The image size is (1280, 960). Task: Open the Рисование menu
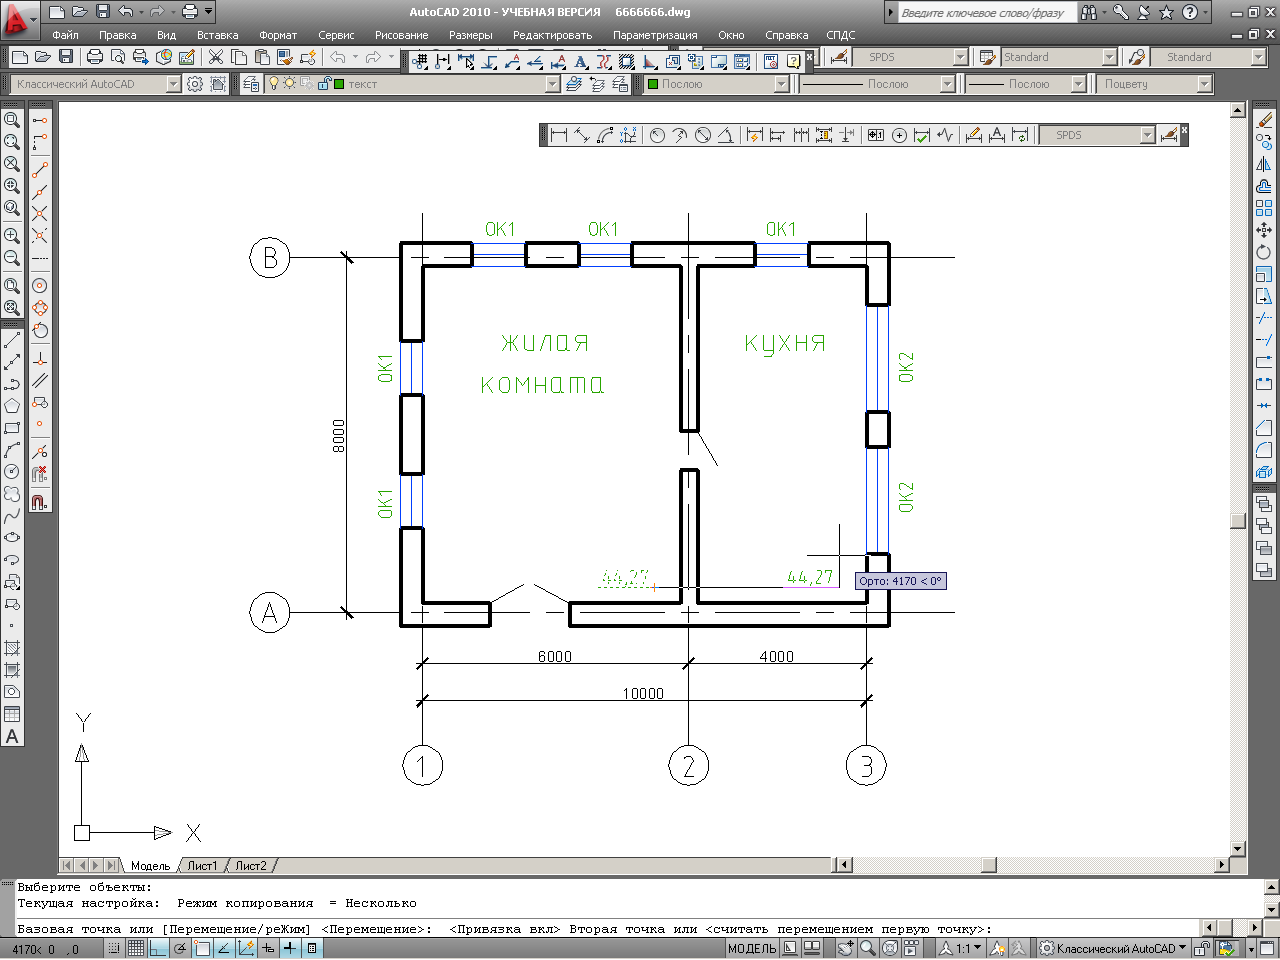(401, 35)
